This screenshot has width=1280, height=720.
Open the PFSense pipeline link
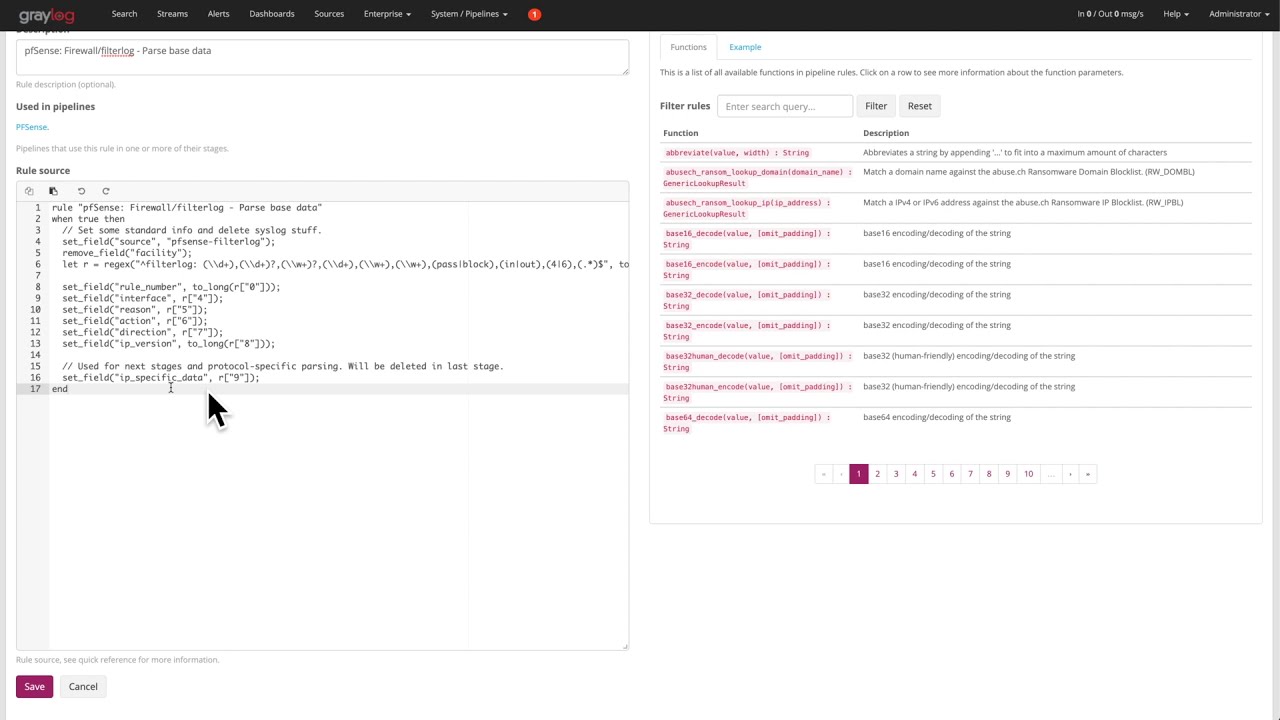point(31,127)
